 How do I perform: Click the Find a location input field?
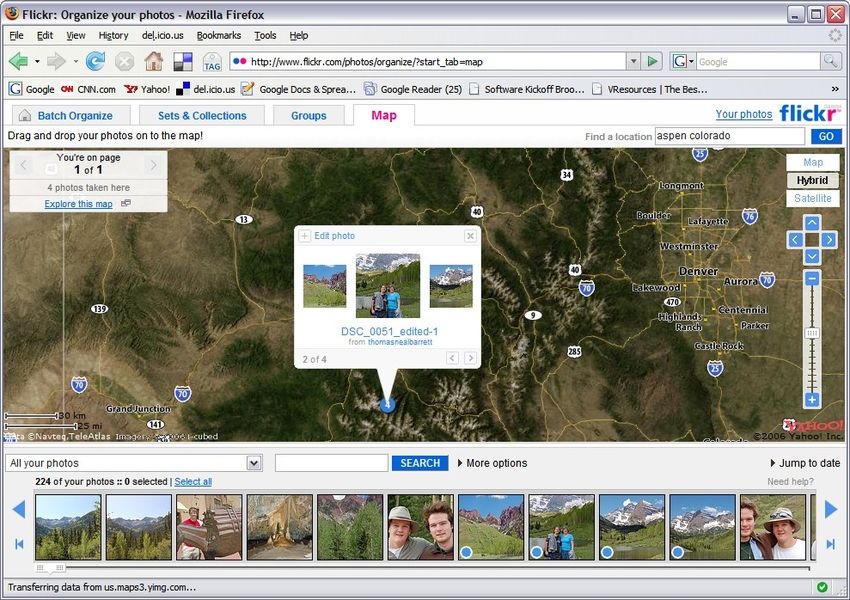click(x=730, y=136)
